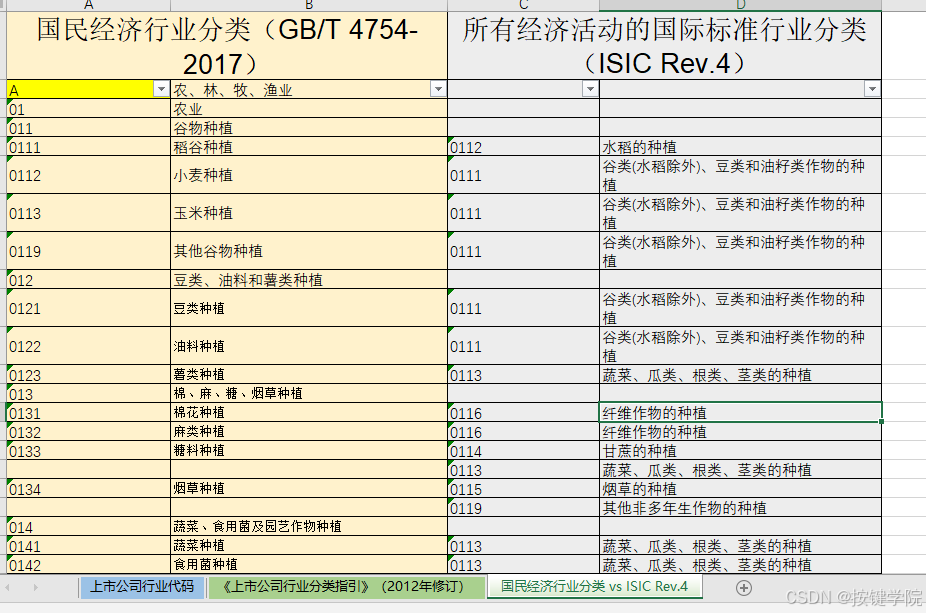926x613 pixels.
Task: Add a new sheet with plus icon
Action: pyautogui.click(x=744, y=588)
